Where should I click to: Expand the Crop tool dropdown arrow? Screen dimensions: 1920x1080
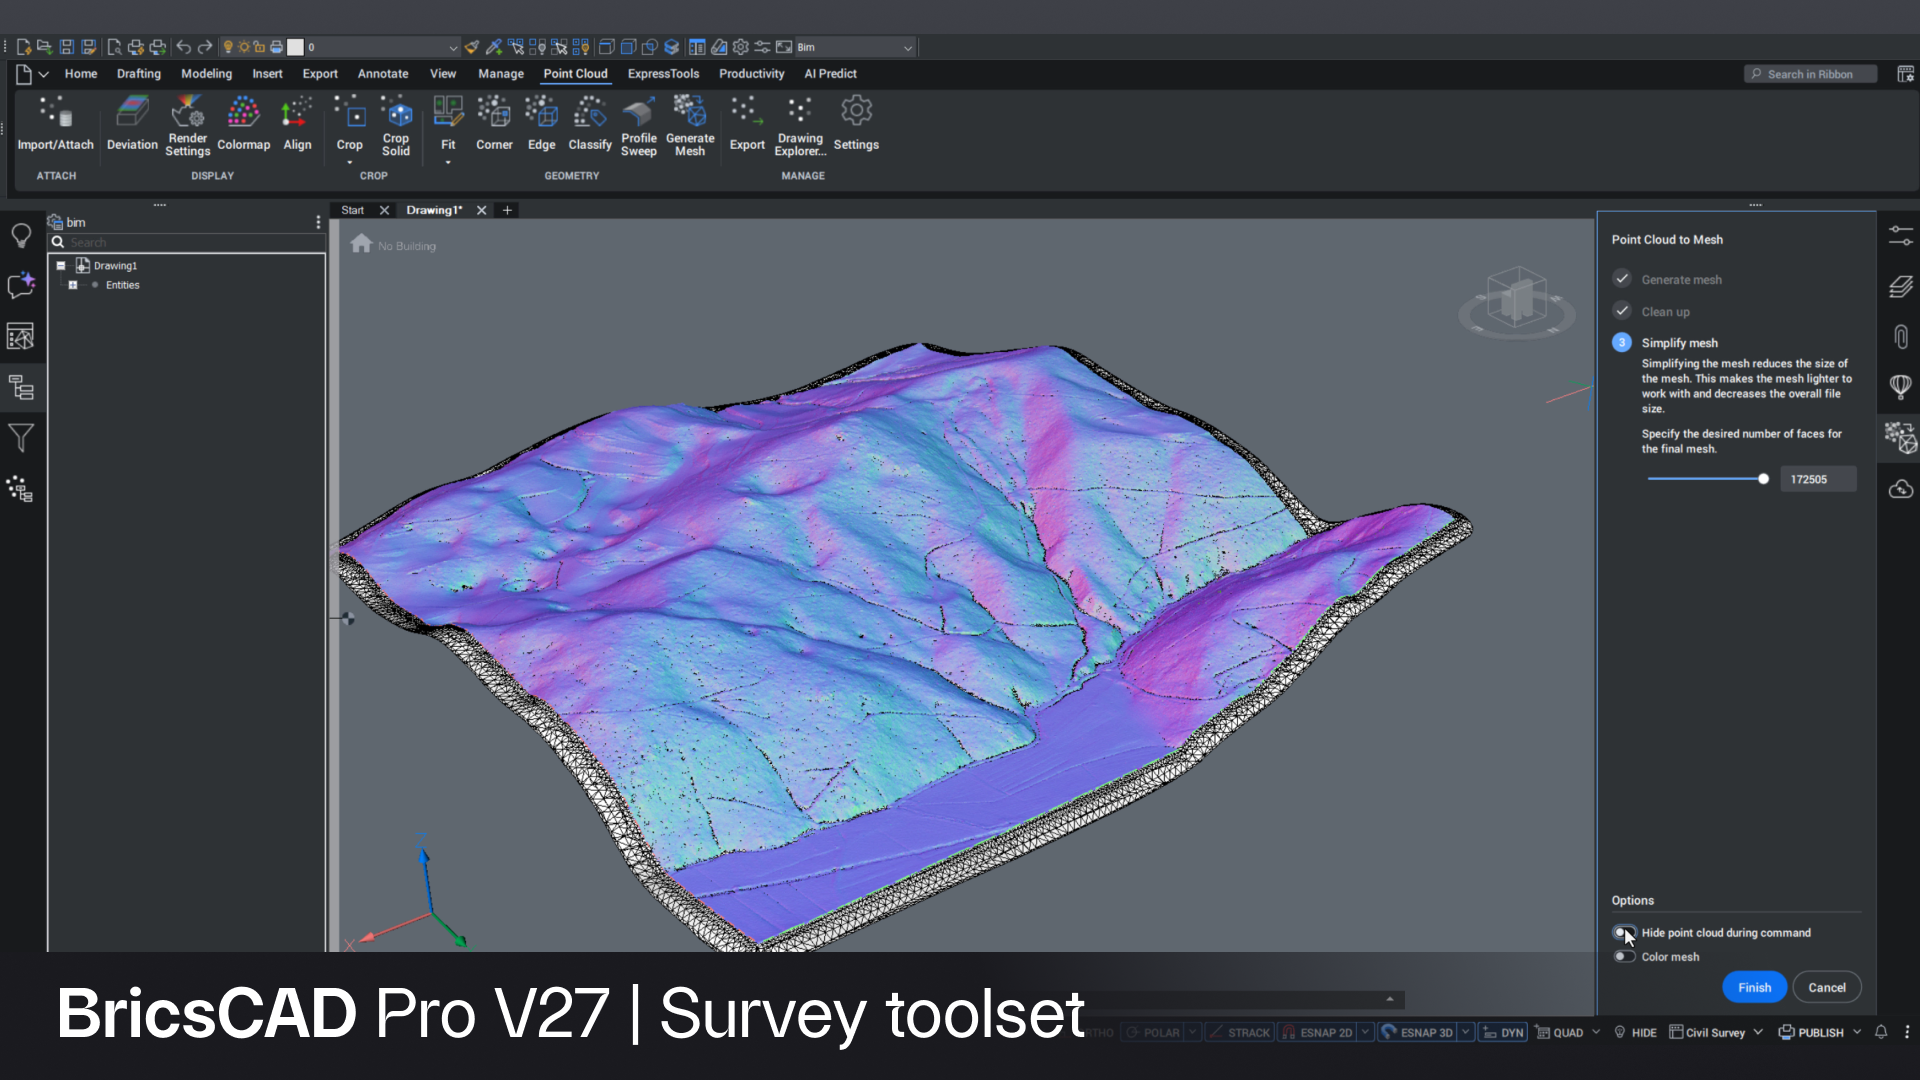coord(349,163)
